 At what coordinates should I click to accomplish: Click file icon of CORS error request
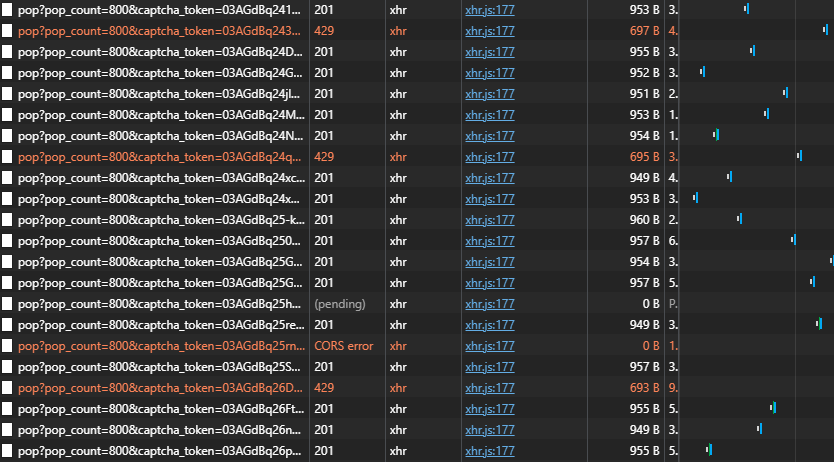tap(7, 346)
